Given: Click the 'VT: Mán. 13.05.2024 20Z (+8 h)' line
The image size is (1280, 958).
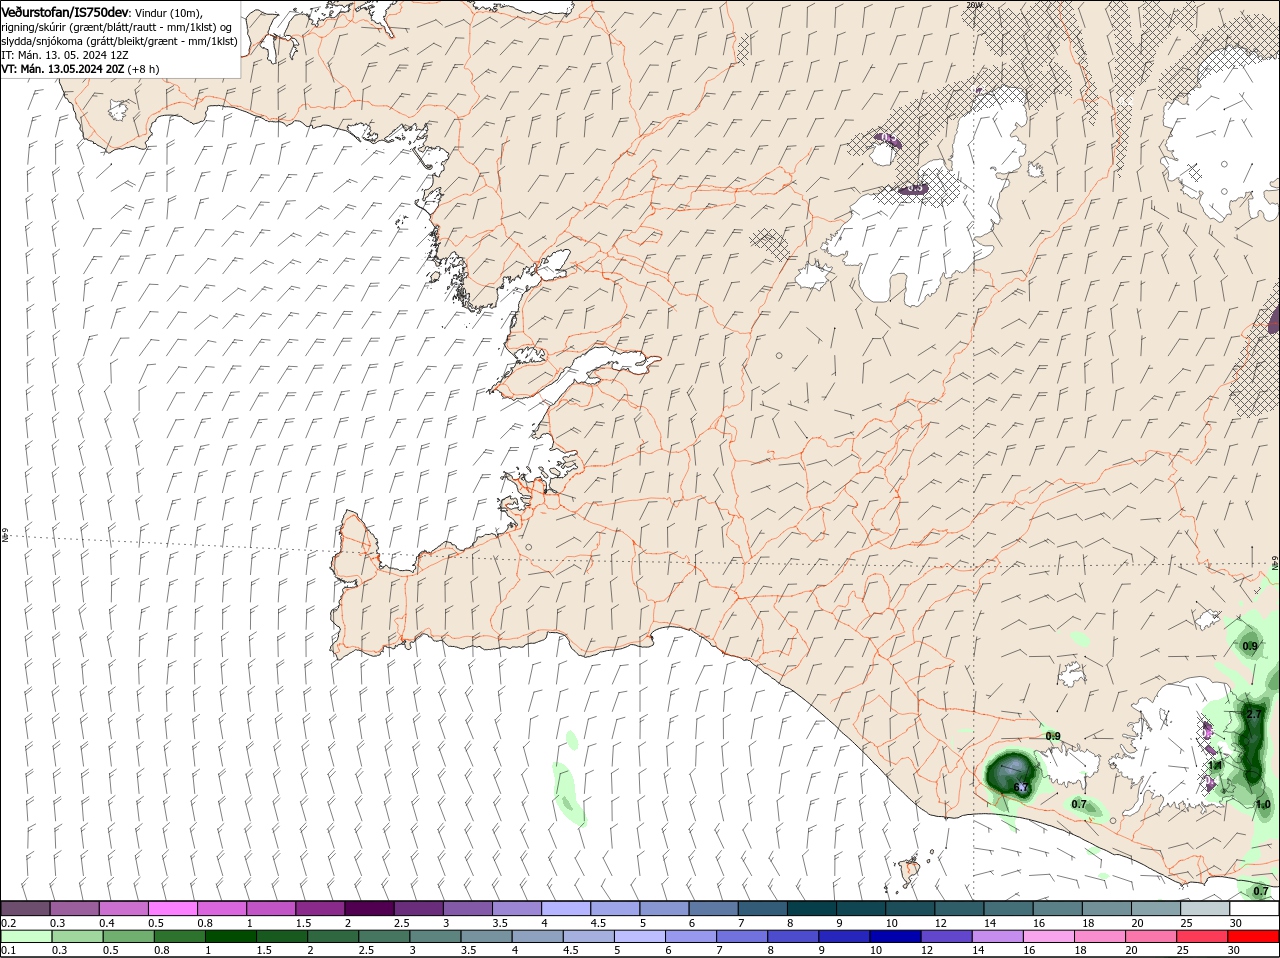Looking at the screenshot, I should pyautogui.click(x=80, y=69).
